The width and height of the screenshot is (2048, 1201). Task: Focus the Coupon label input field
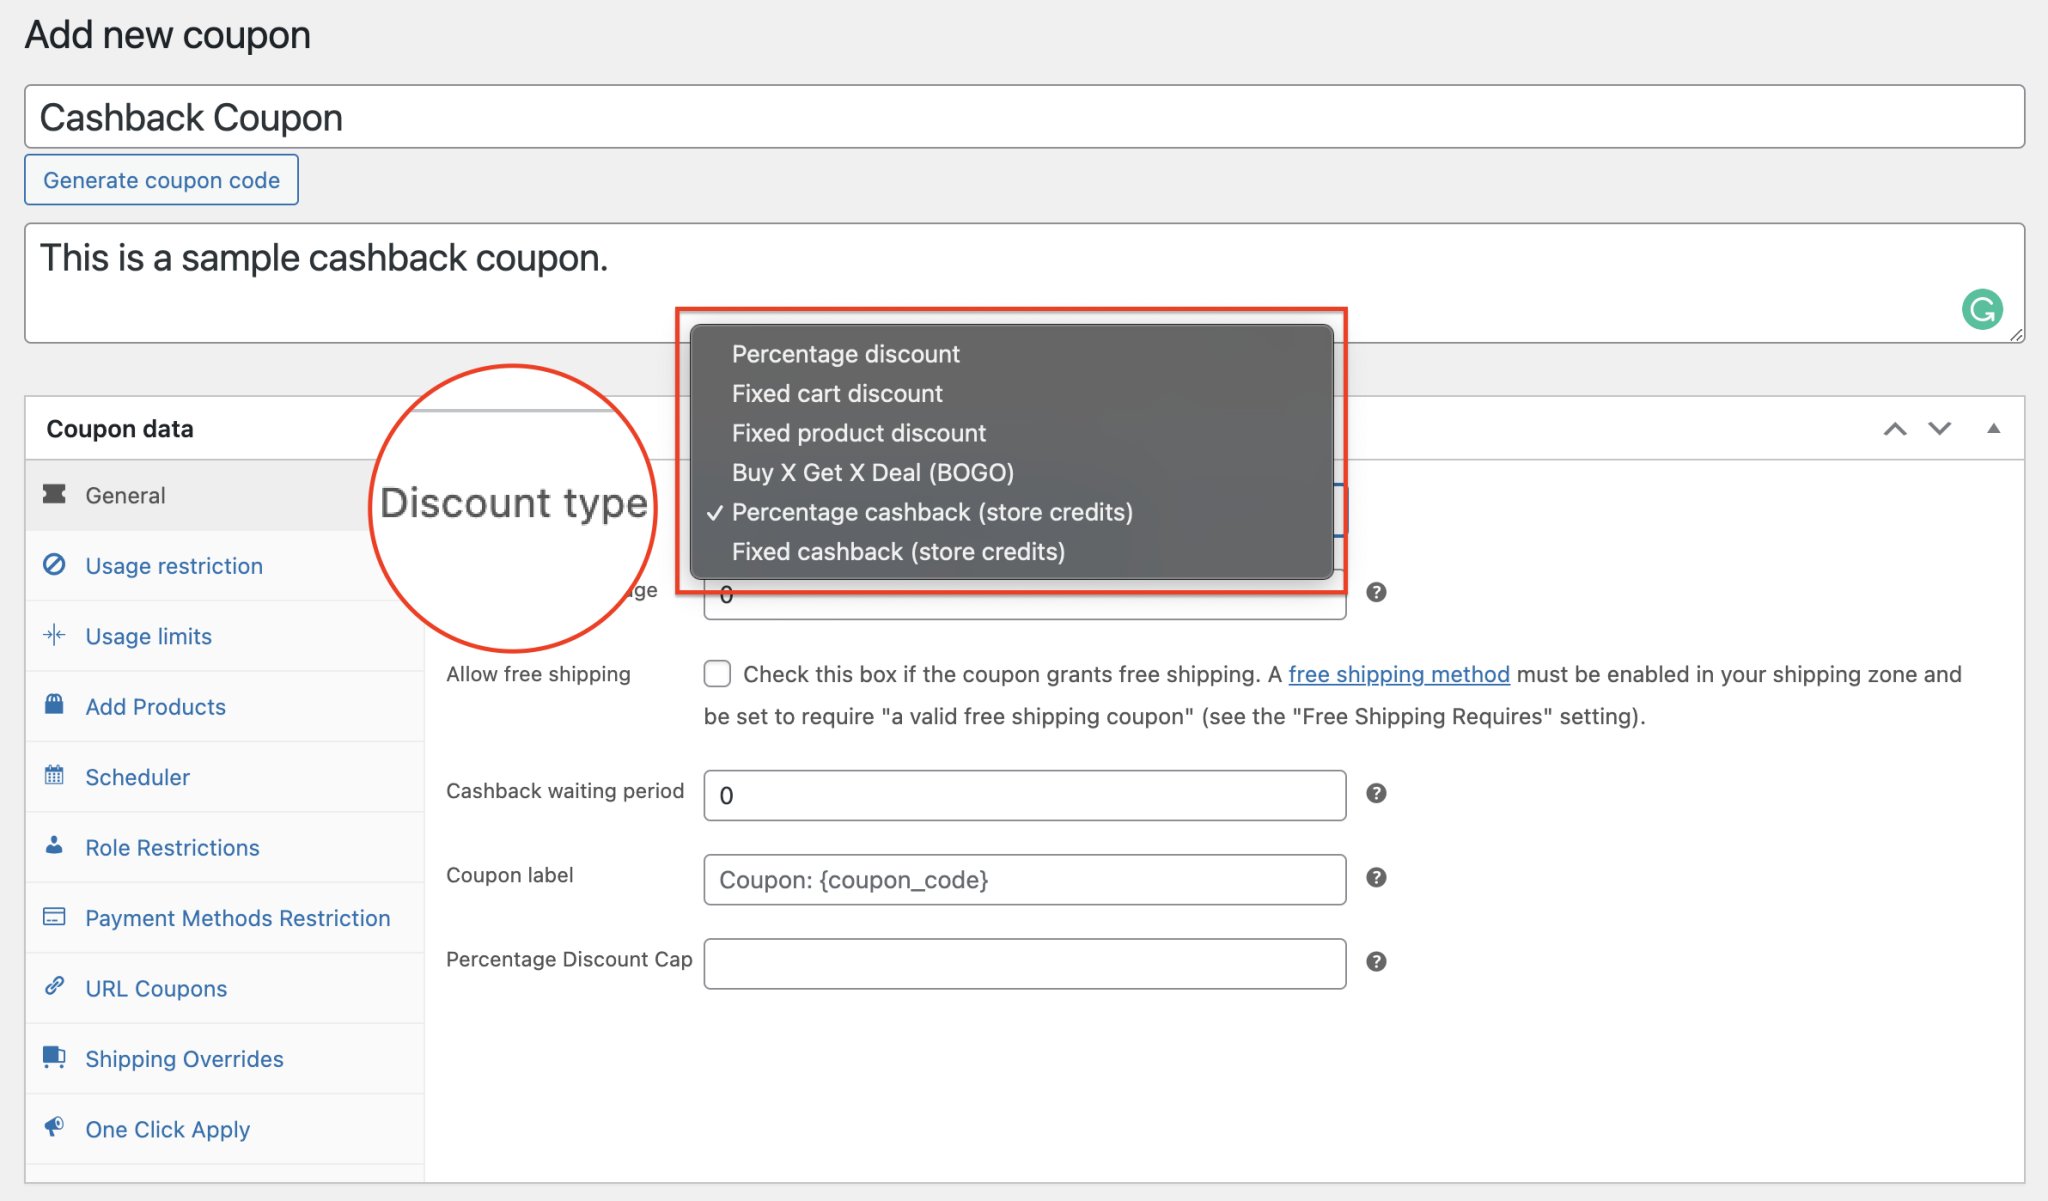click(x=1024, y=880)
